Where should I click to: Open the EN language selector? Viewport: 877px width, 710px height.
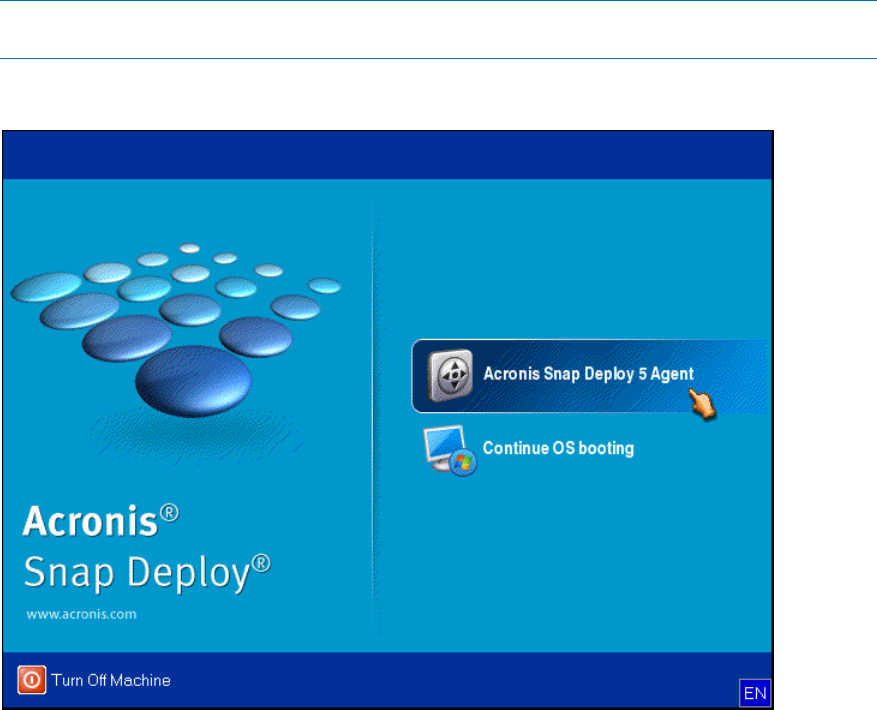point(753,691)
